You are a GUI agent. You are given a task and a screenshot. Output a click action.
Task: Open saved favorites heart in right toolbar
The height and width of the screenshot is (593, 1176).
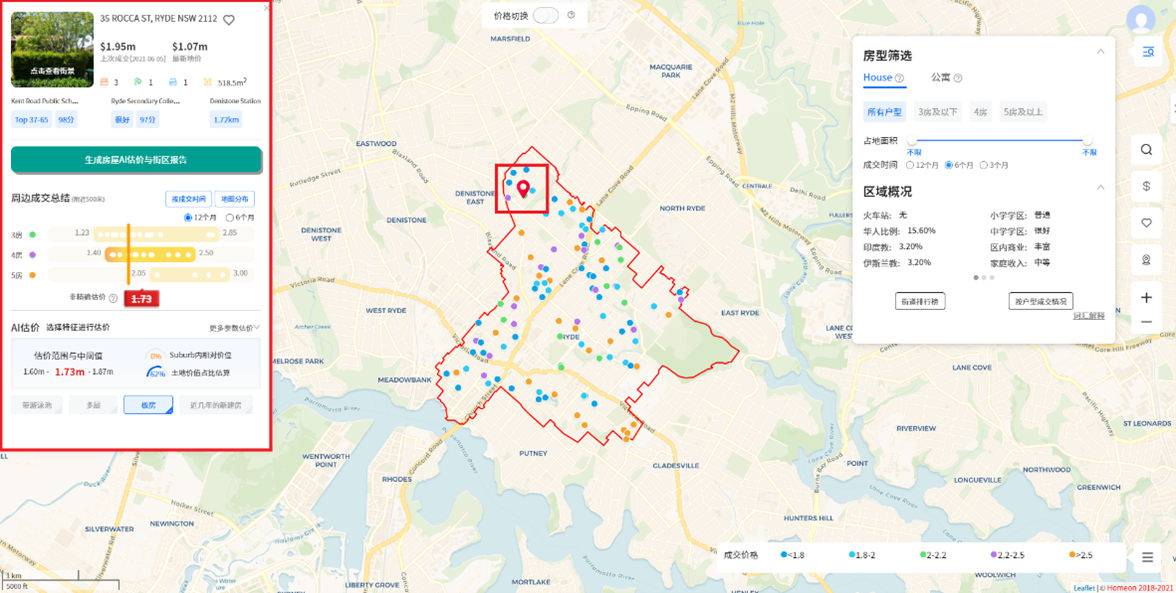(1146, 223)
